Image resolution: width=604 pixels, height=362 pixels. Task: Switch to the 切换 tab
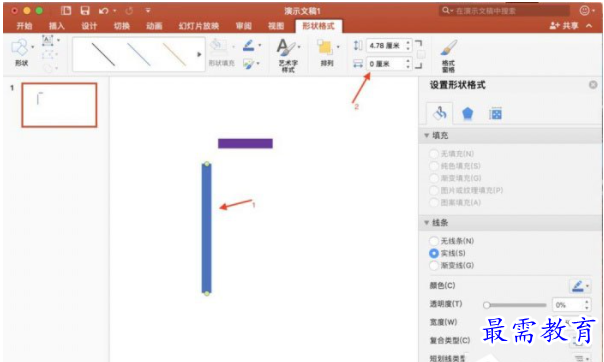pyautogui.click(x=122, y=26)
